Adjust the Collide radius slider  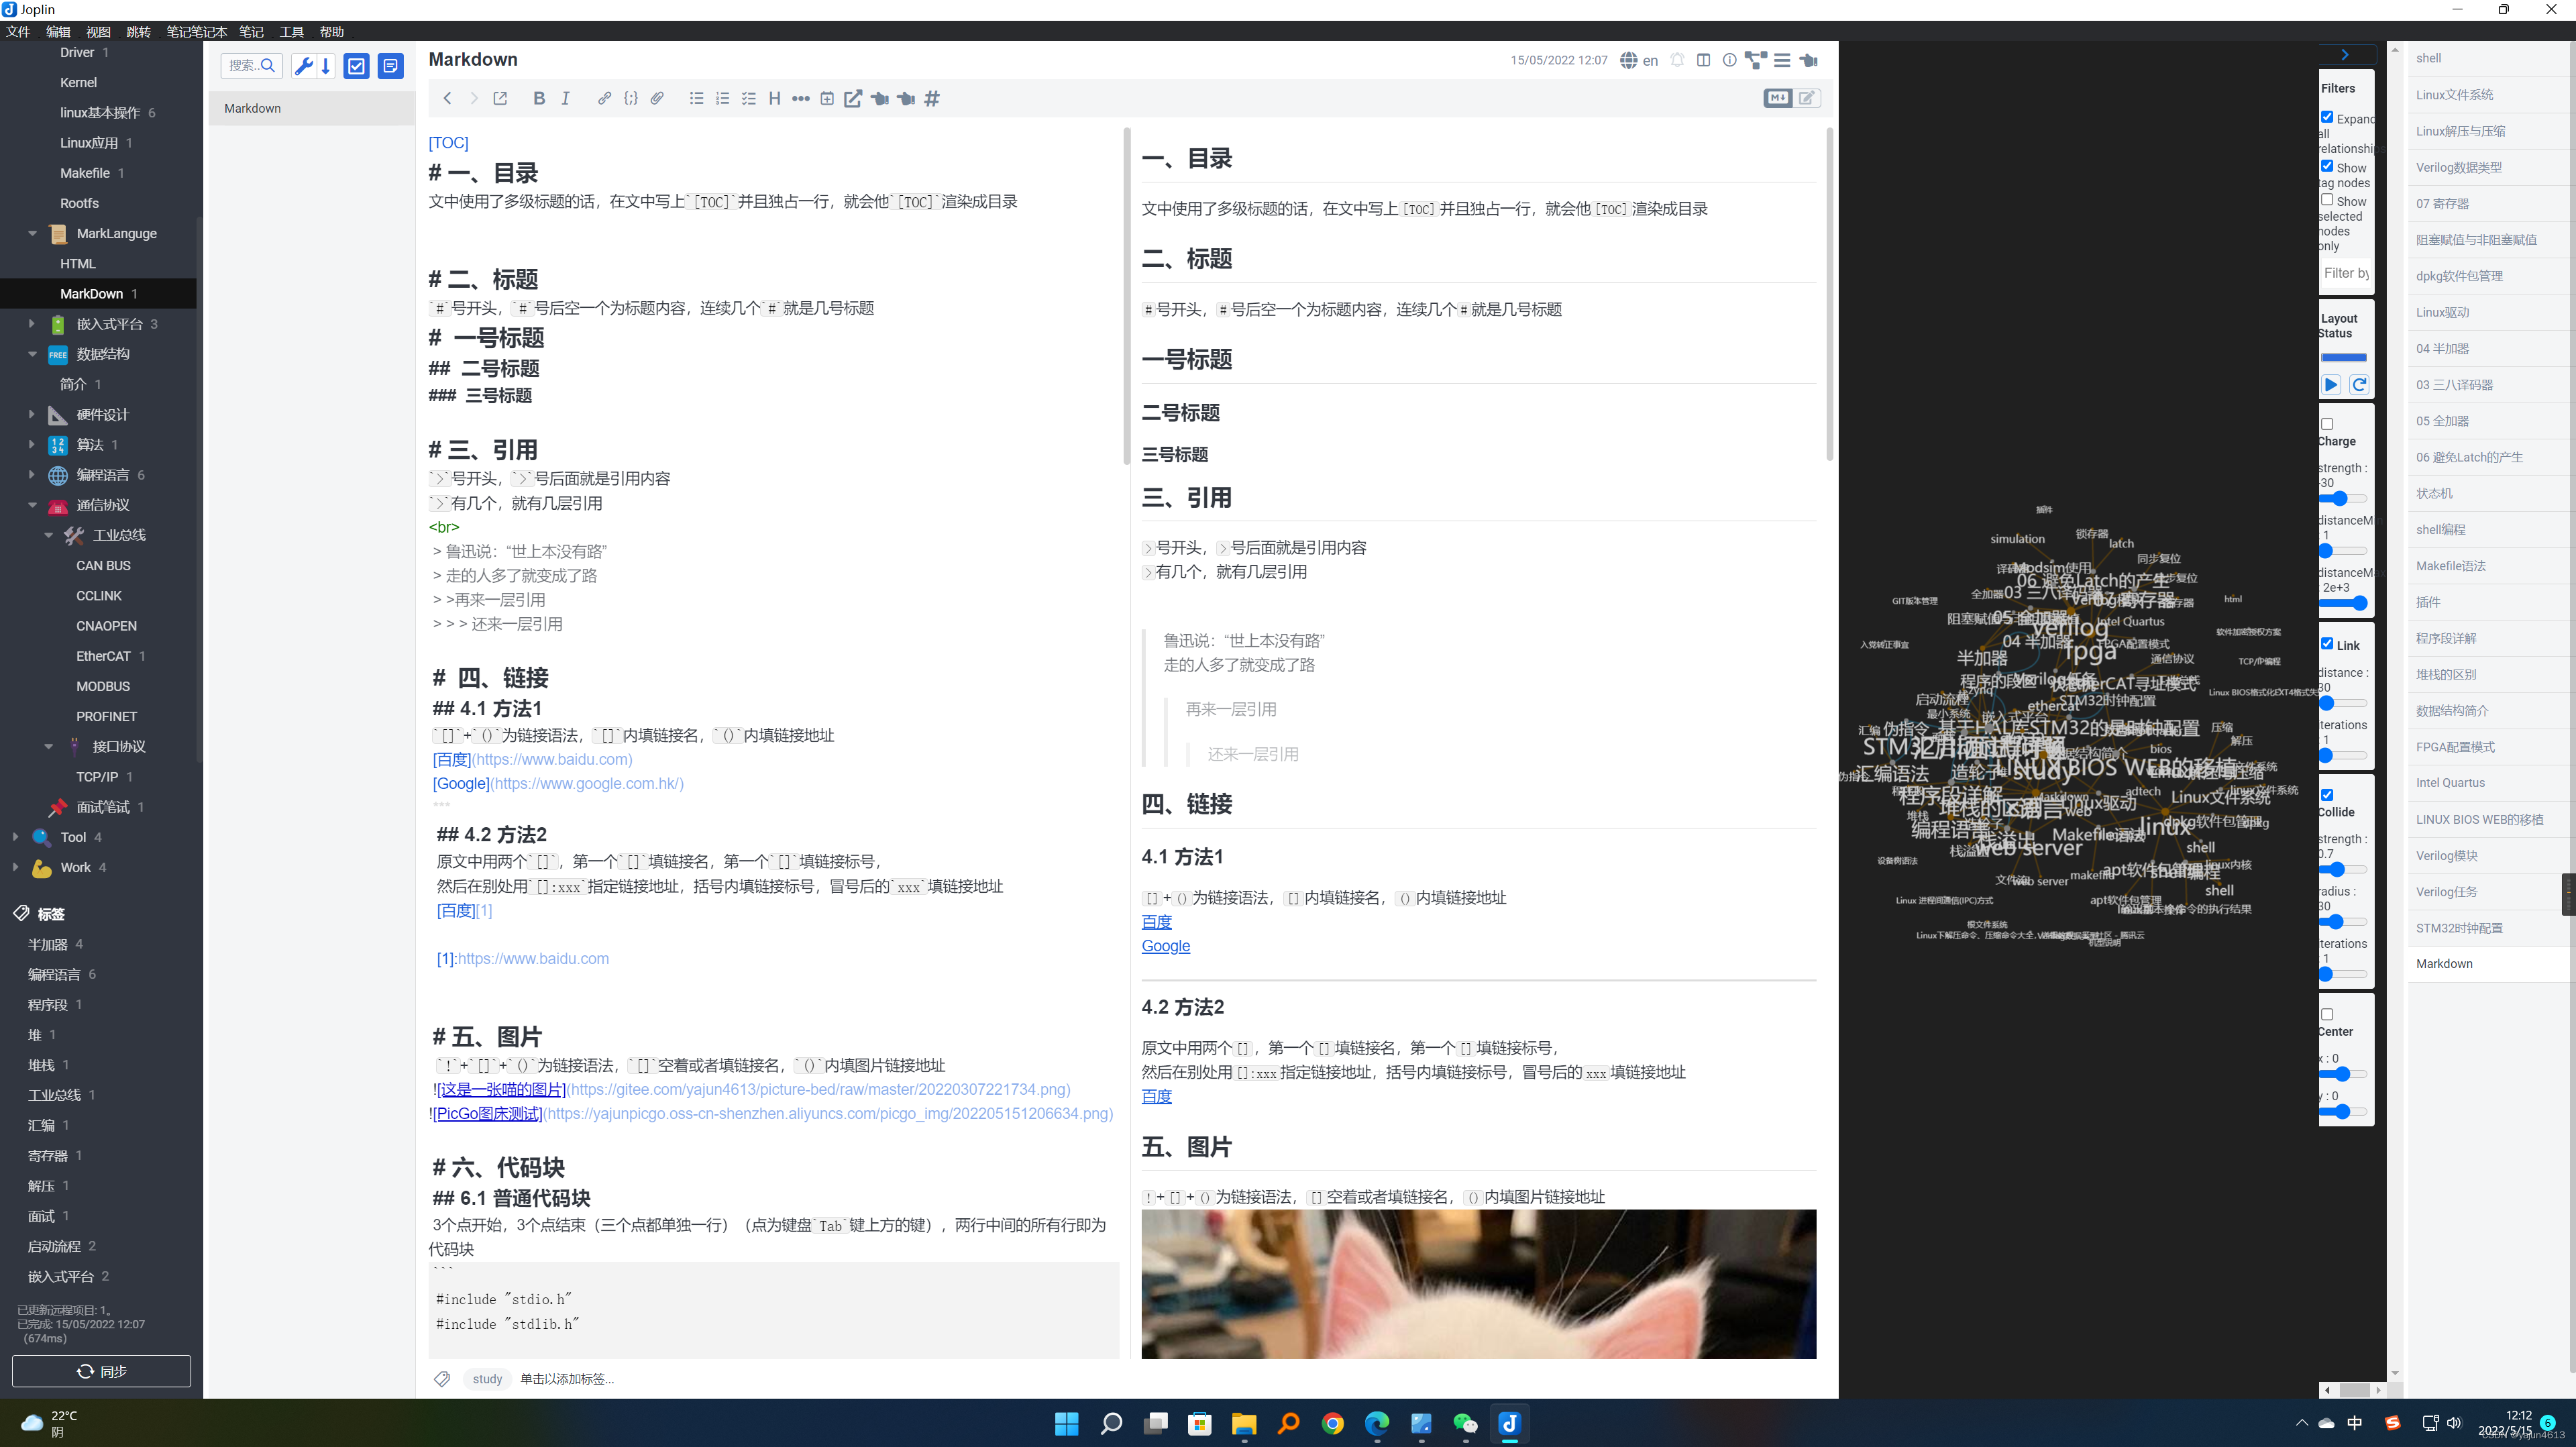coord(2343,921)
